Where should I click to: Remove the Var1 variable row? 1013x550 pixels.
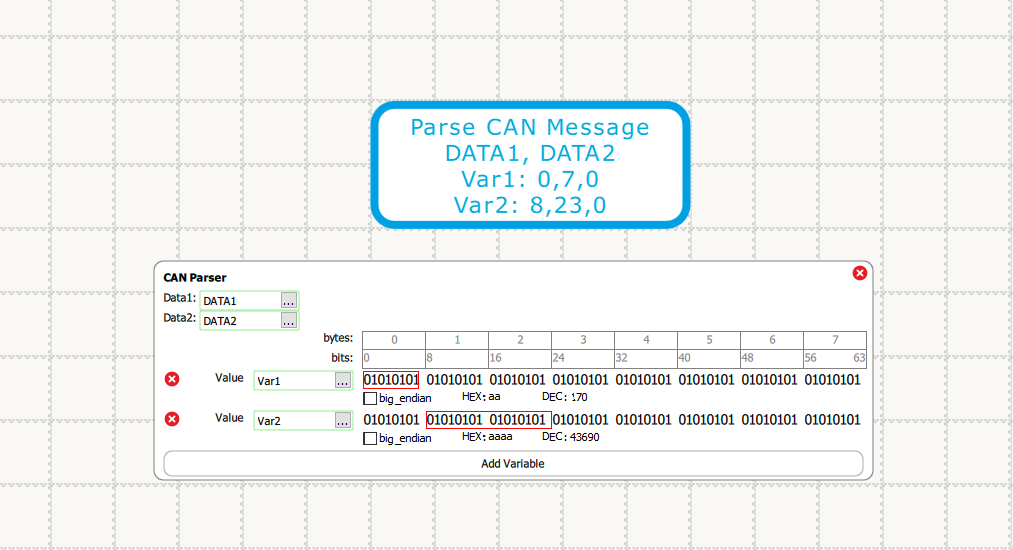[x=172, y=379]
